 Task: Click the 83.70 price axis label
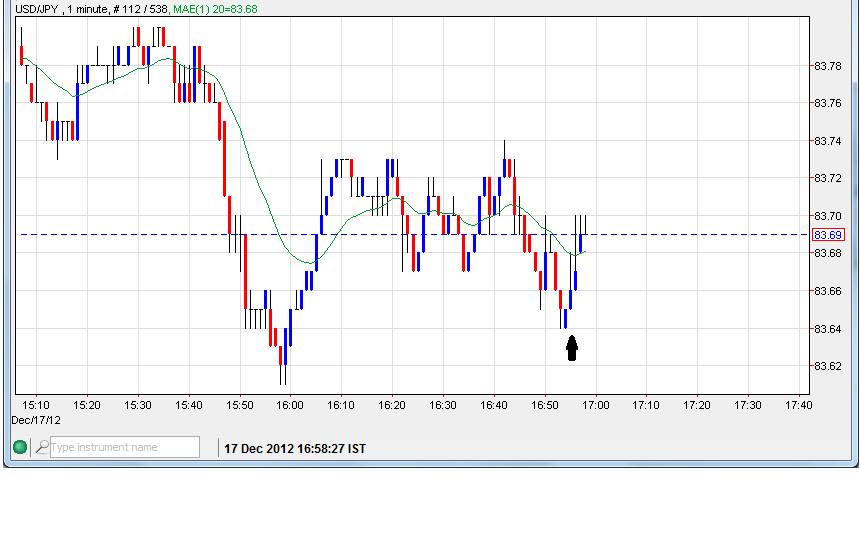click(828, 216)
